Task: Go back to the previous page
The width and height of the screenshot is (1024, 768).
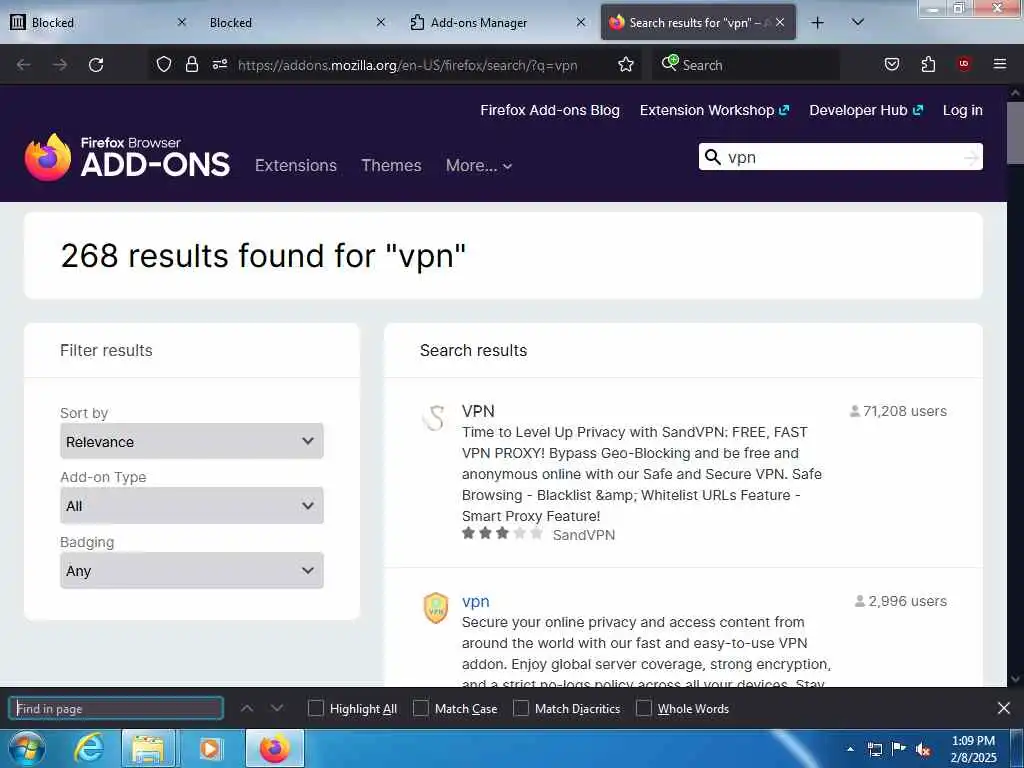Action: [x=24, y=65]
